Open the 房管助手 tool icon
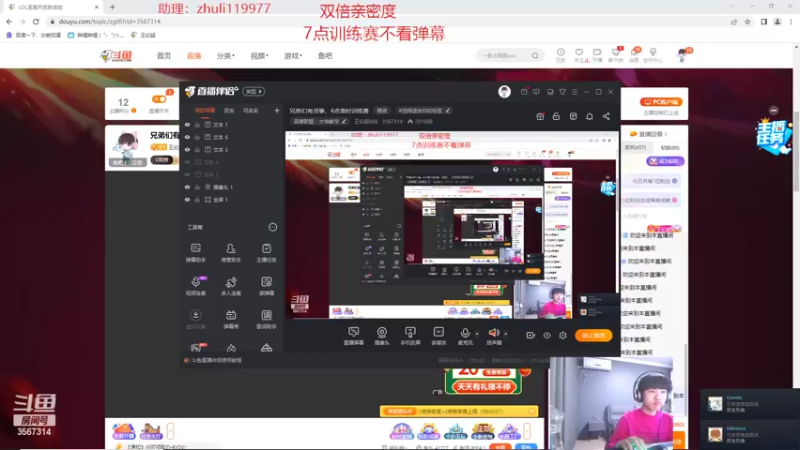Viewport: 800px width, 450px height. pos(231,252)
